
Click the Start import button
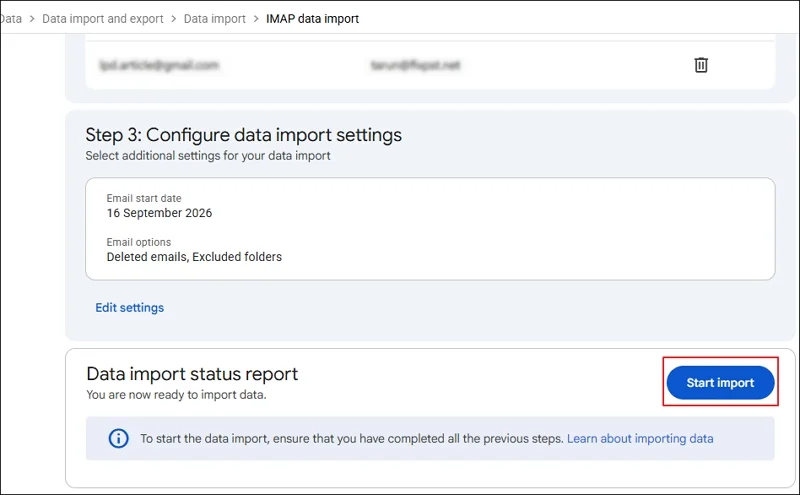tap(720, 382)
